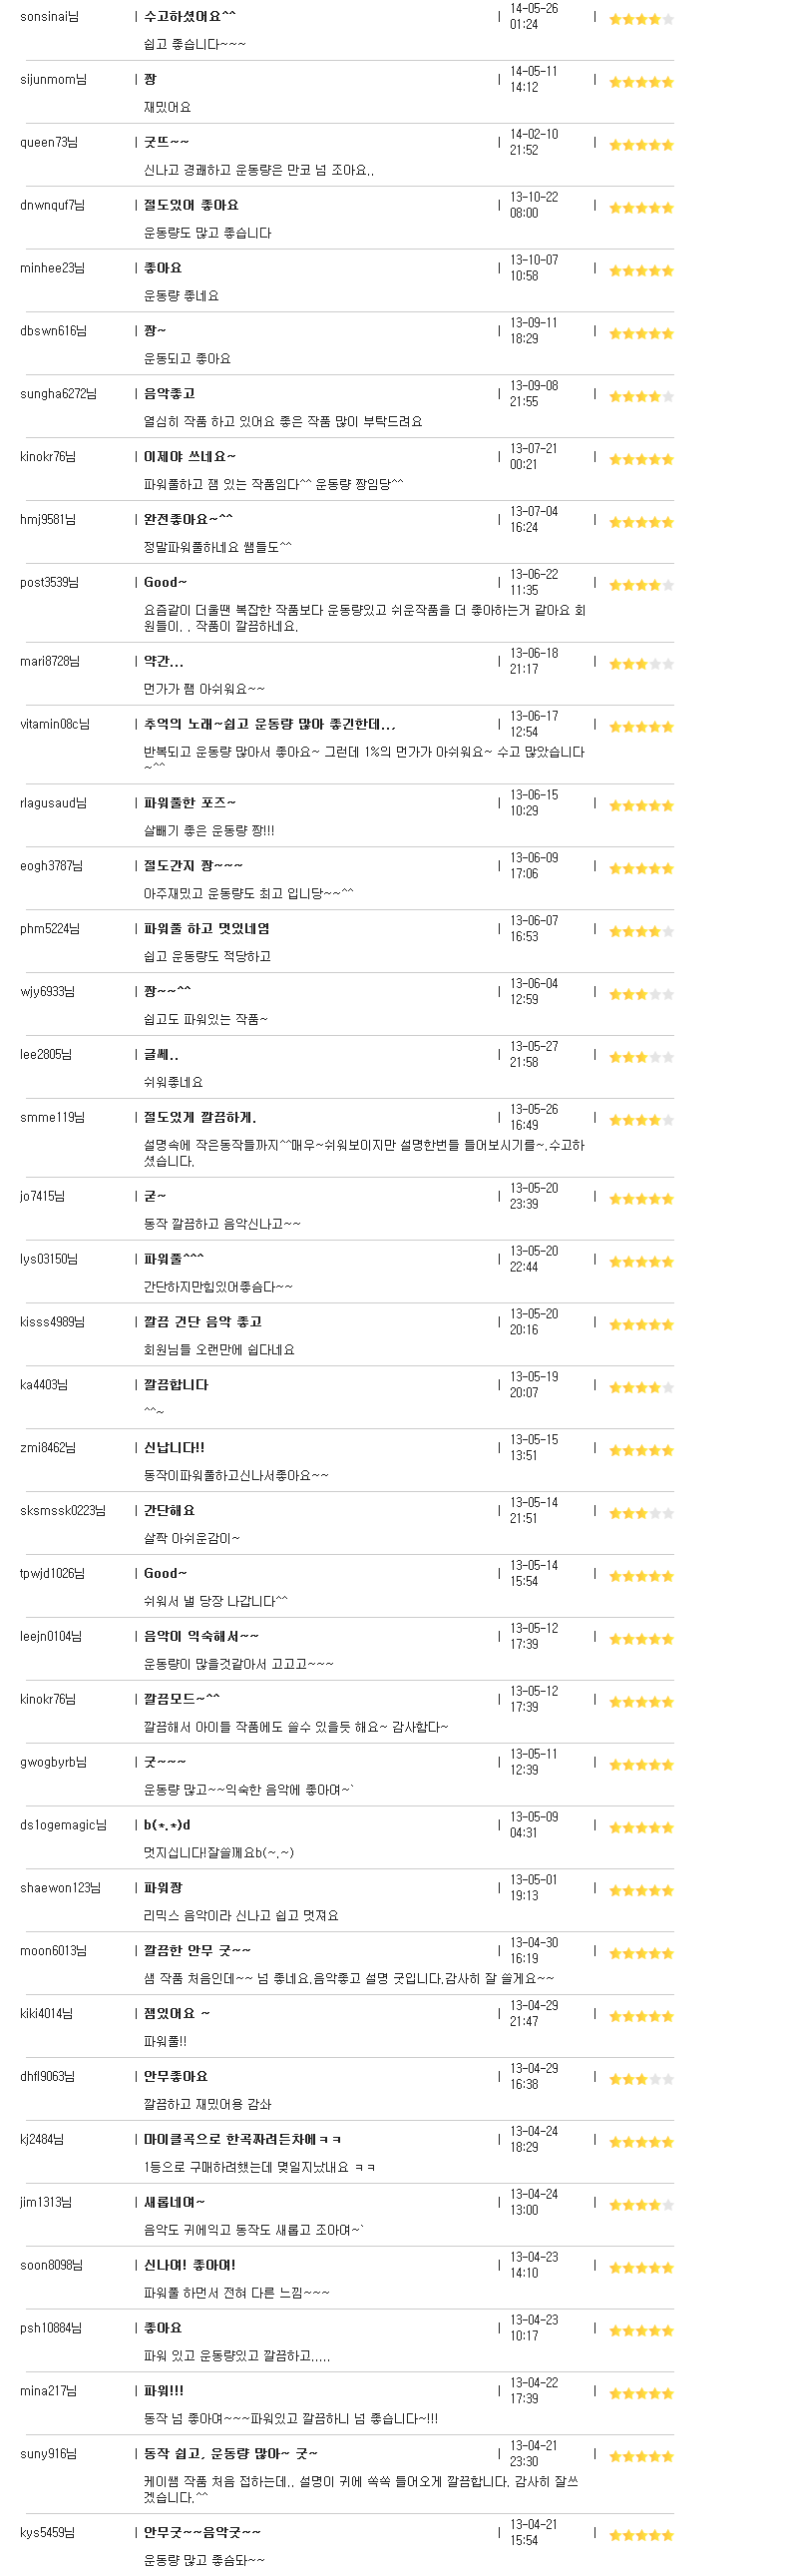Open the review titled 'Good~' by post3539

(165, 582)
